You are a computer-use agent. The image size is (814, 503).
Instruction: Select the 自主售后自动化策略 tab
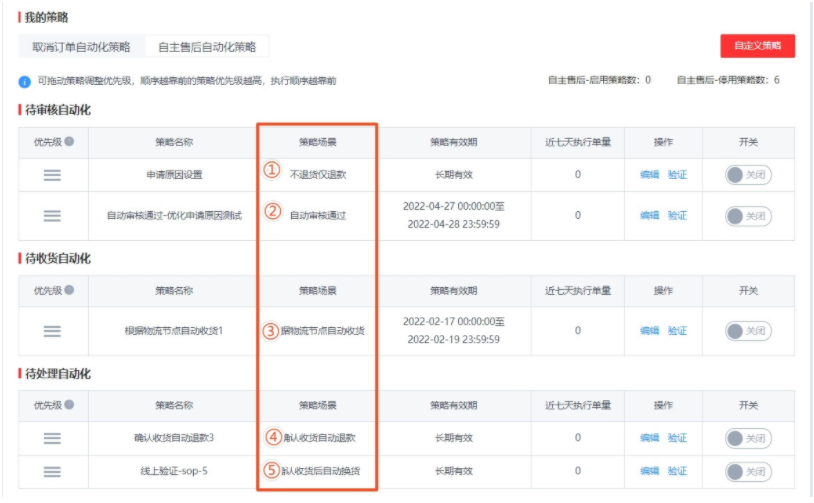[x=207, y=46]
